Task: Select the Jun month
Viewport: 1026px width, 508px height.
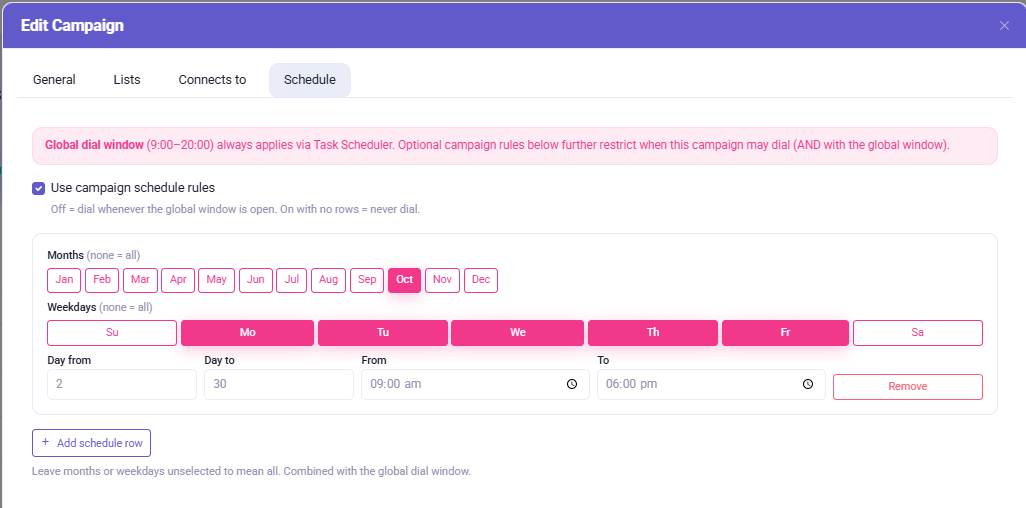Action: coord(256,280)
